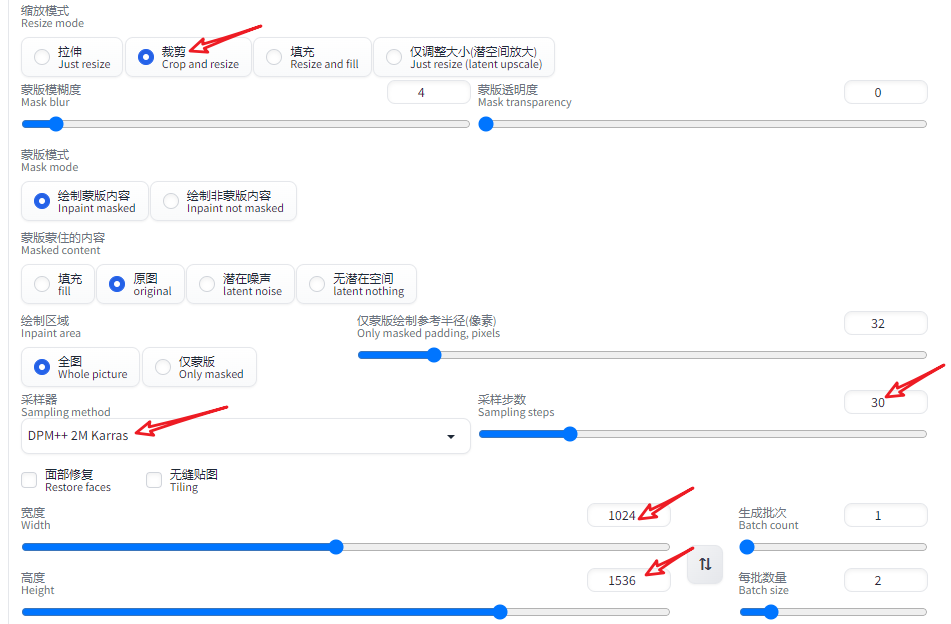Image resolution: width=951 pixels, height=624 pixels.
Task: Enable the Tiling checkbox
Action: (x=154, y=480)
